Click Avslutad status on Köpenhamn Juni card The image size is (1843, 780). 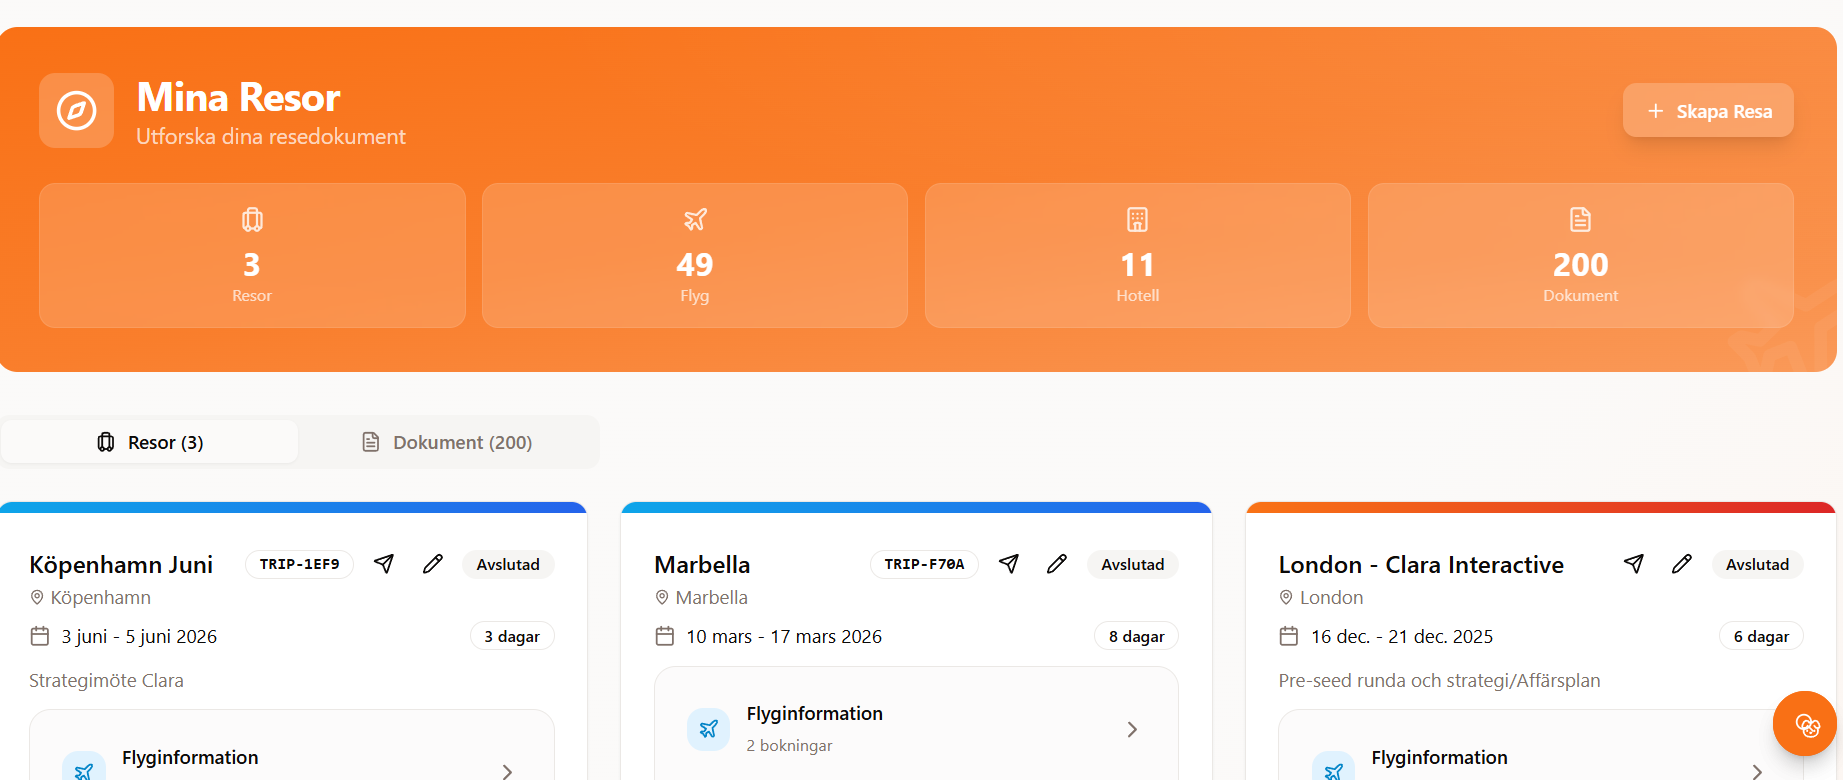pos(508,564)
